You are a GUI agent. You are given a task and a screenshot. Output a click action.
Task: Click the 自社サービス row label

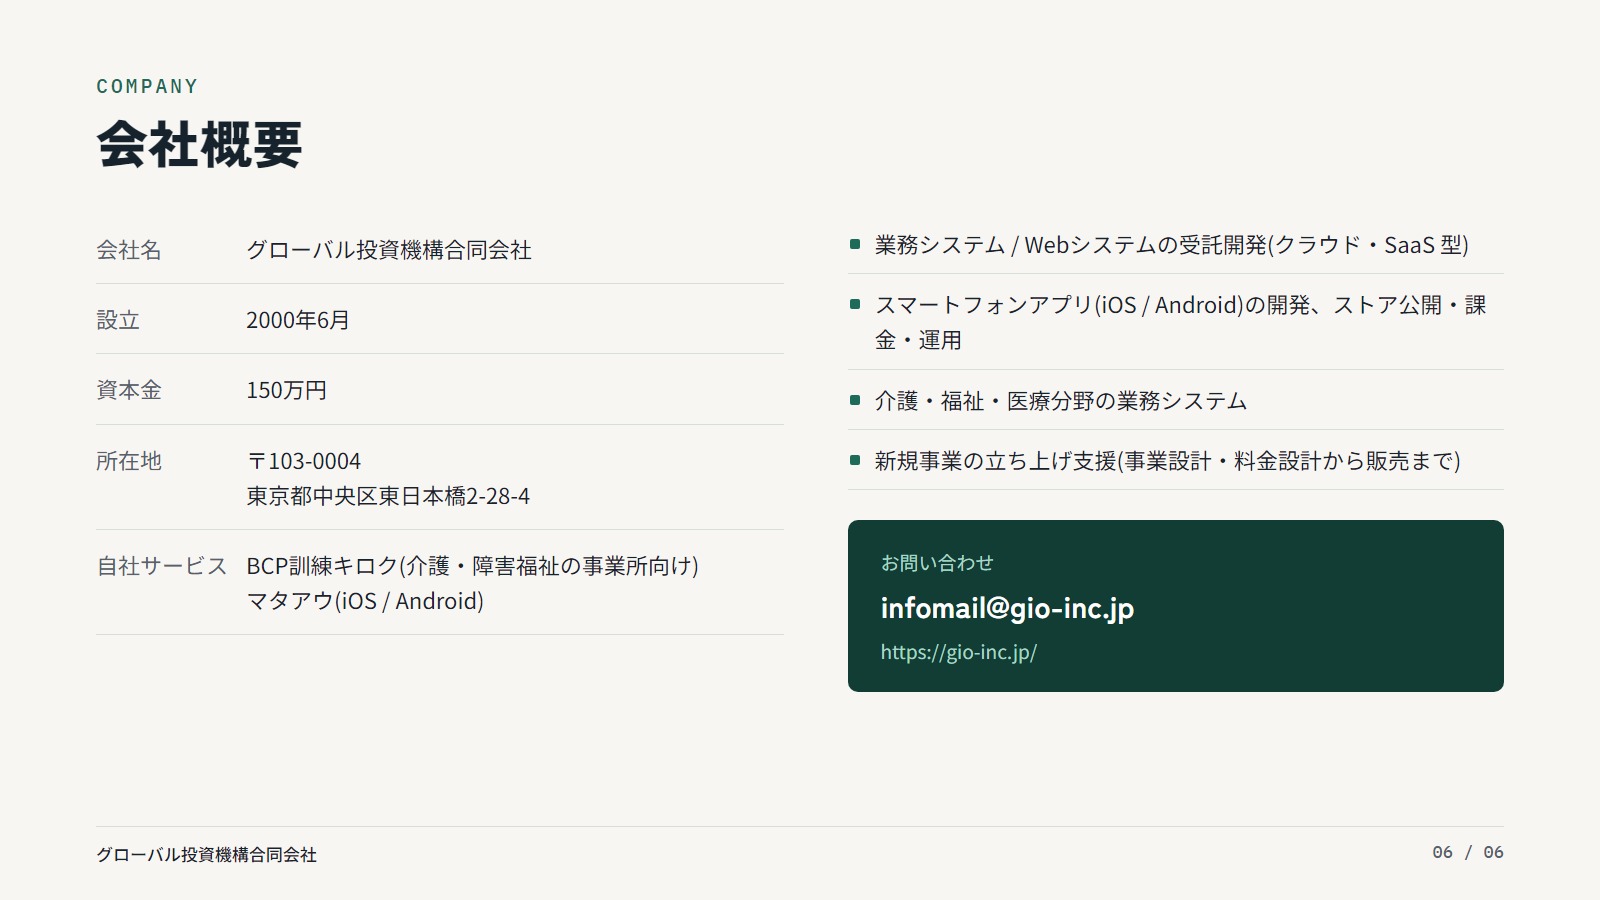point(162,566)
